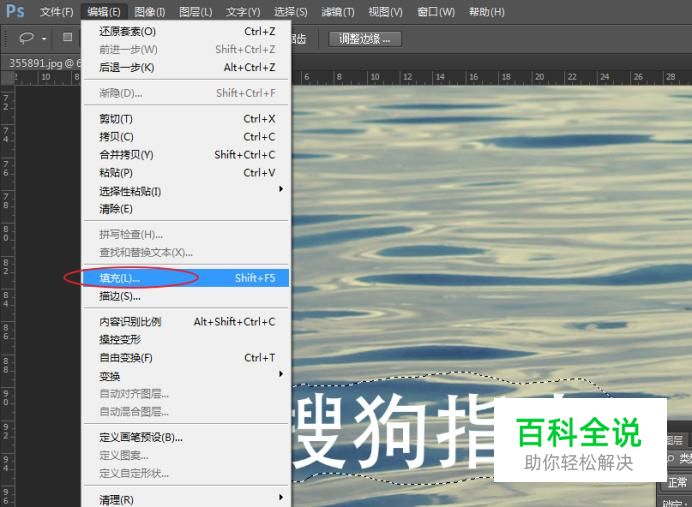Close the 编辑(E) menu header
Screen dimensions: 692x507
coord(104,12)
